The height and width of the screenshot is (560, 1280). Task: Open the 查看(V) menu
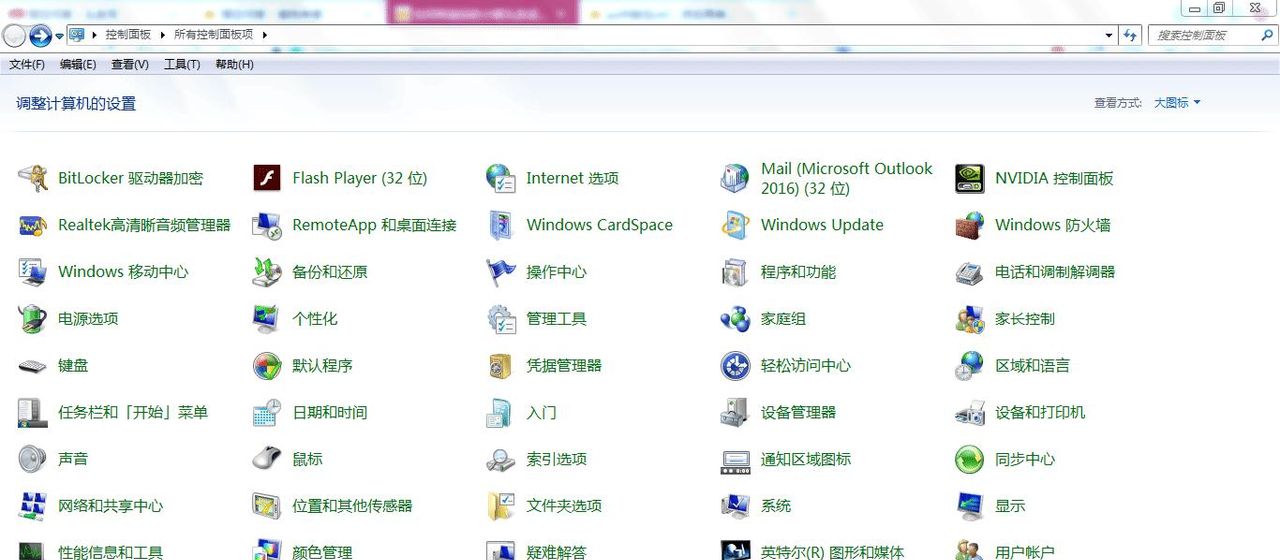[x=130, y=64]
